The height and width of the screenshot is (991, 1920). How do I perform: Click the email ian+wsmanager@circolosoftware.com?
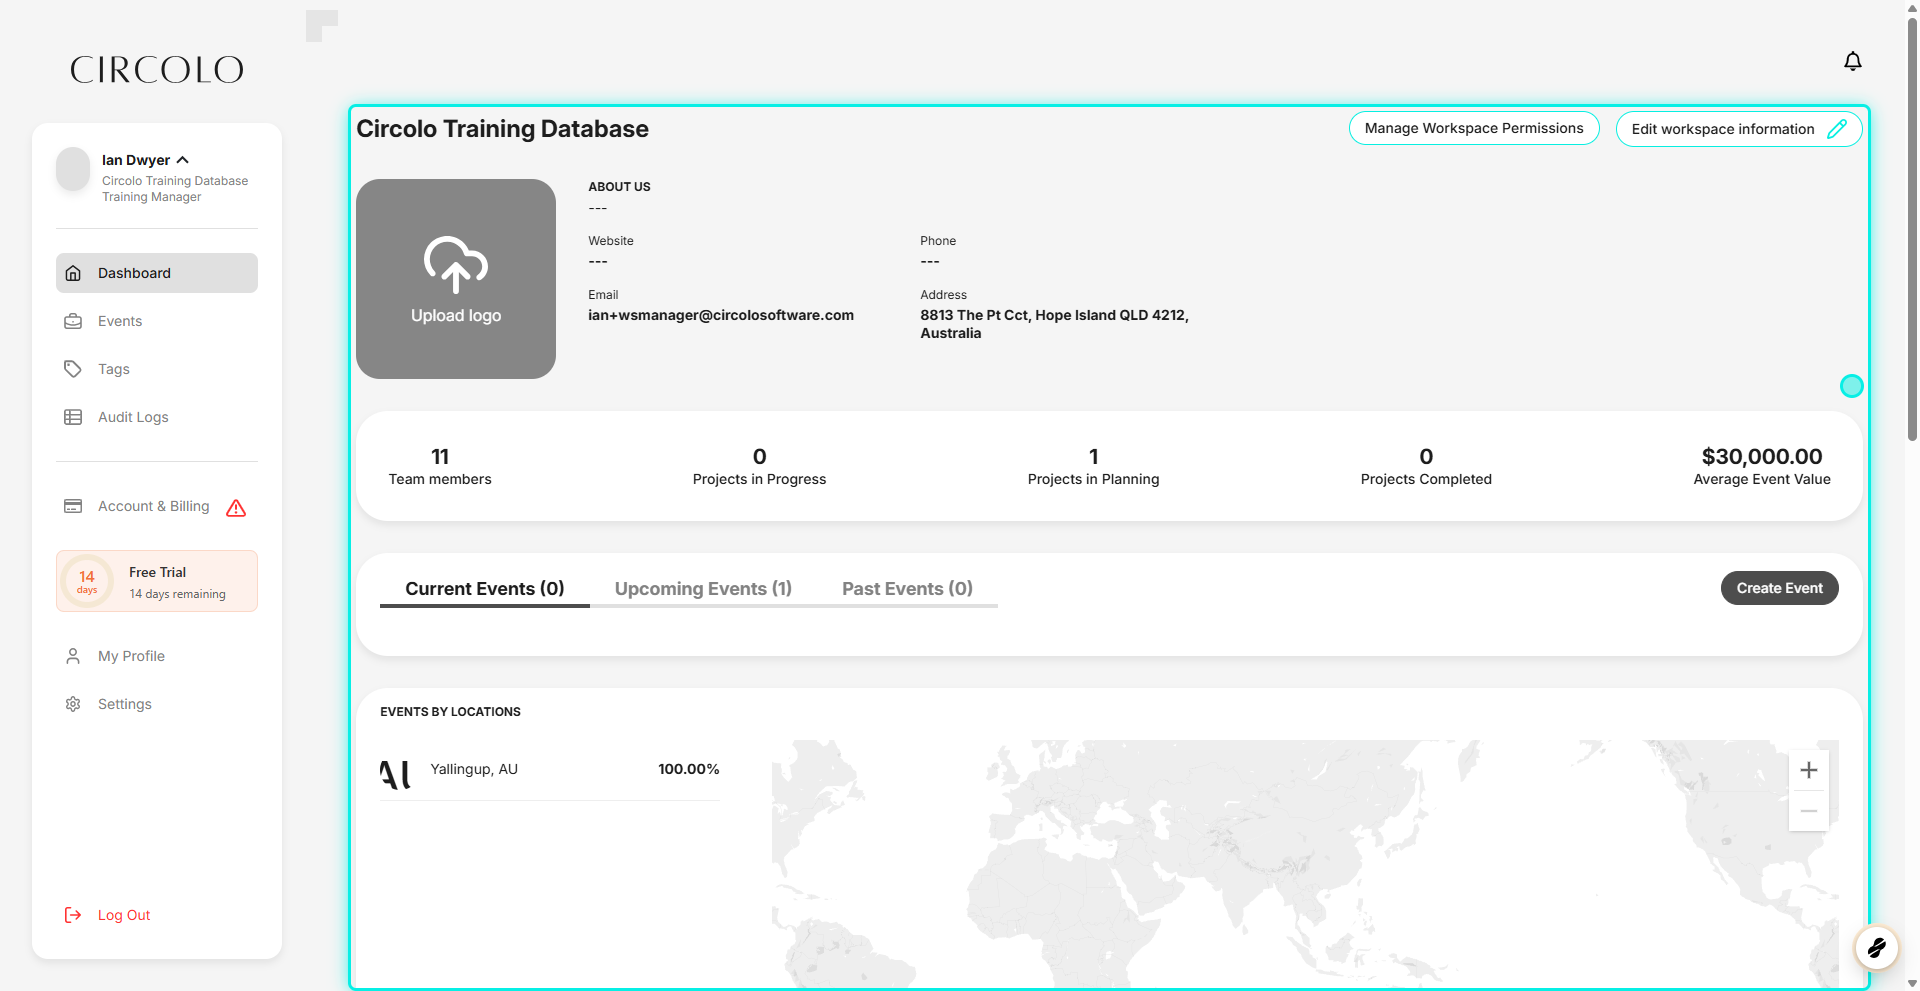pyautogui.click(x=721, y=315)
